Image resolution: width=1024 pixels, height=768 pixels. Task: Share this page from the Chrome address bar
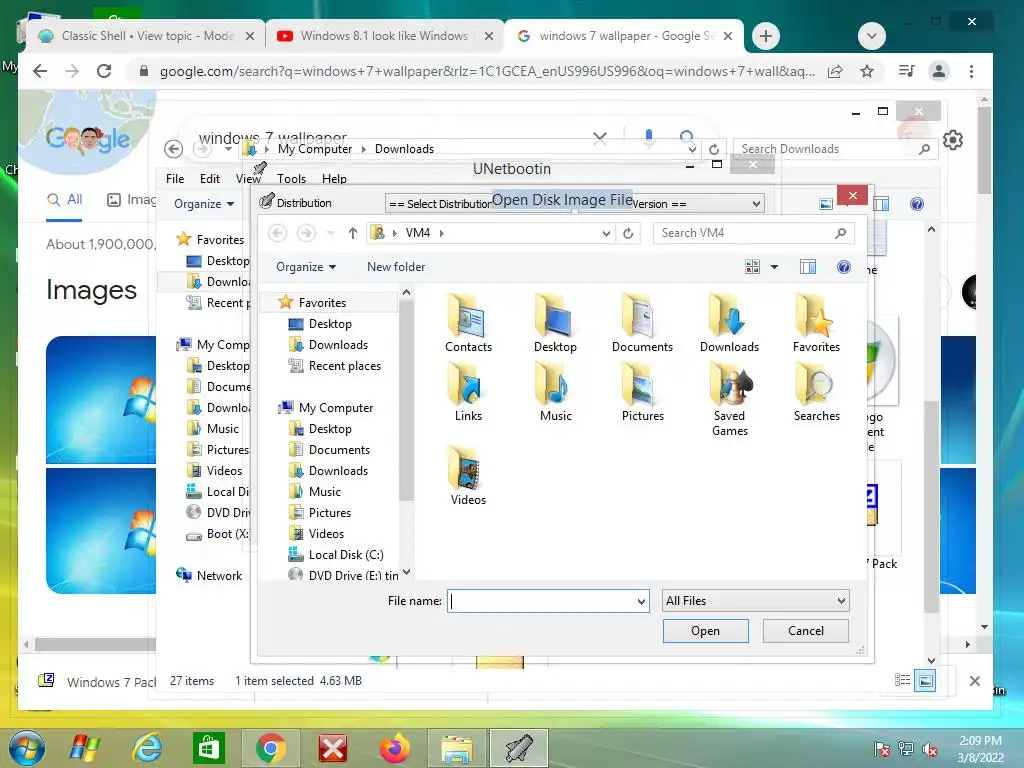tap(835, 71)
